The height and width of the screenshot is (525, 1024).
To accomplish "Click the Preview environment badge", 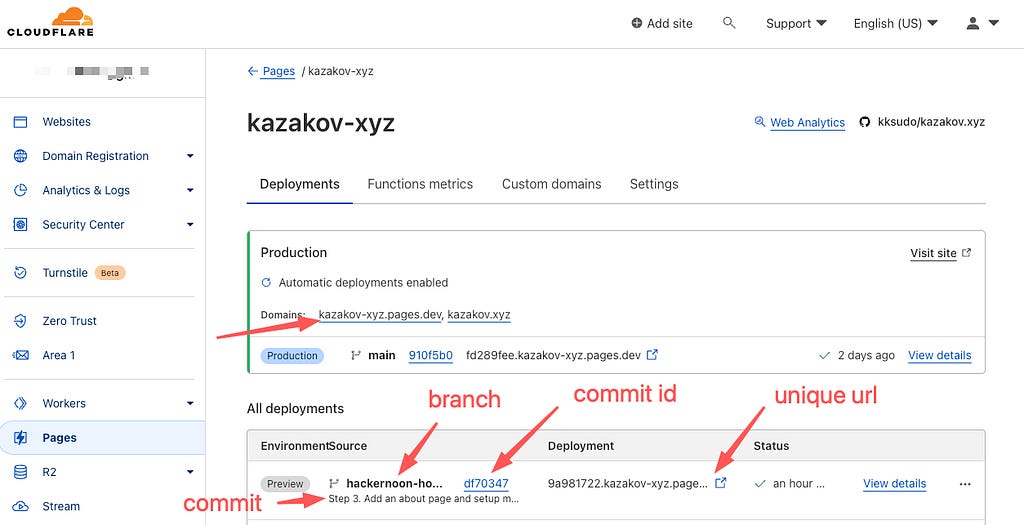I will pos(285,484).
